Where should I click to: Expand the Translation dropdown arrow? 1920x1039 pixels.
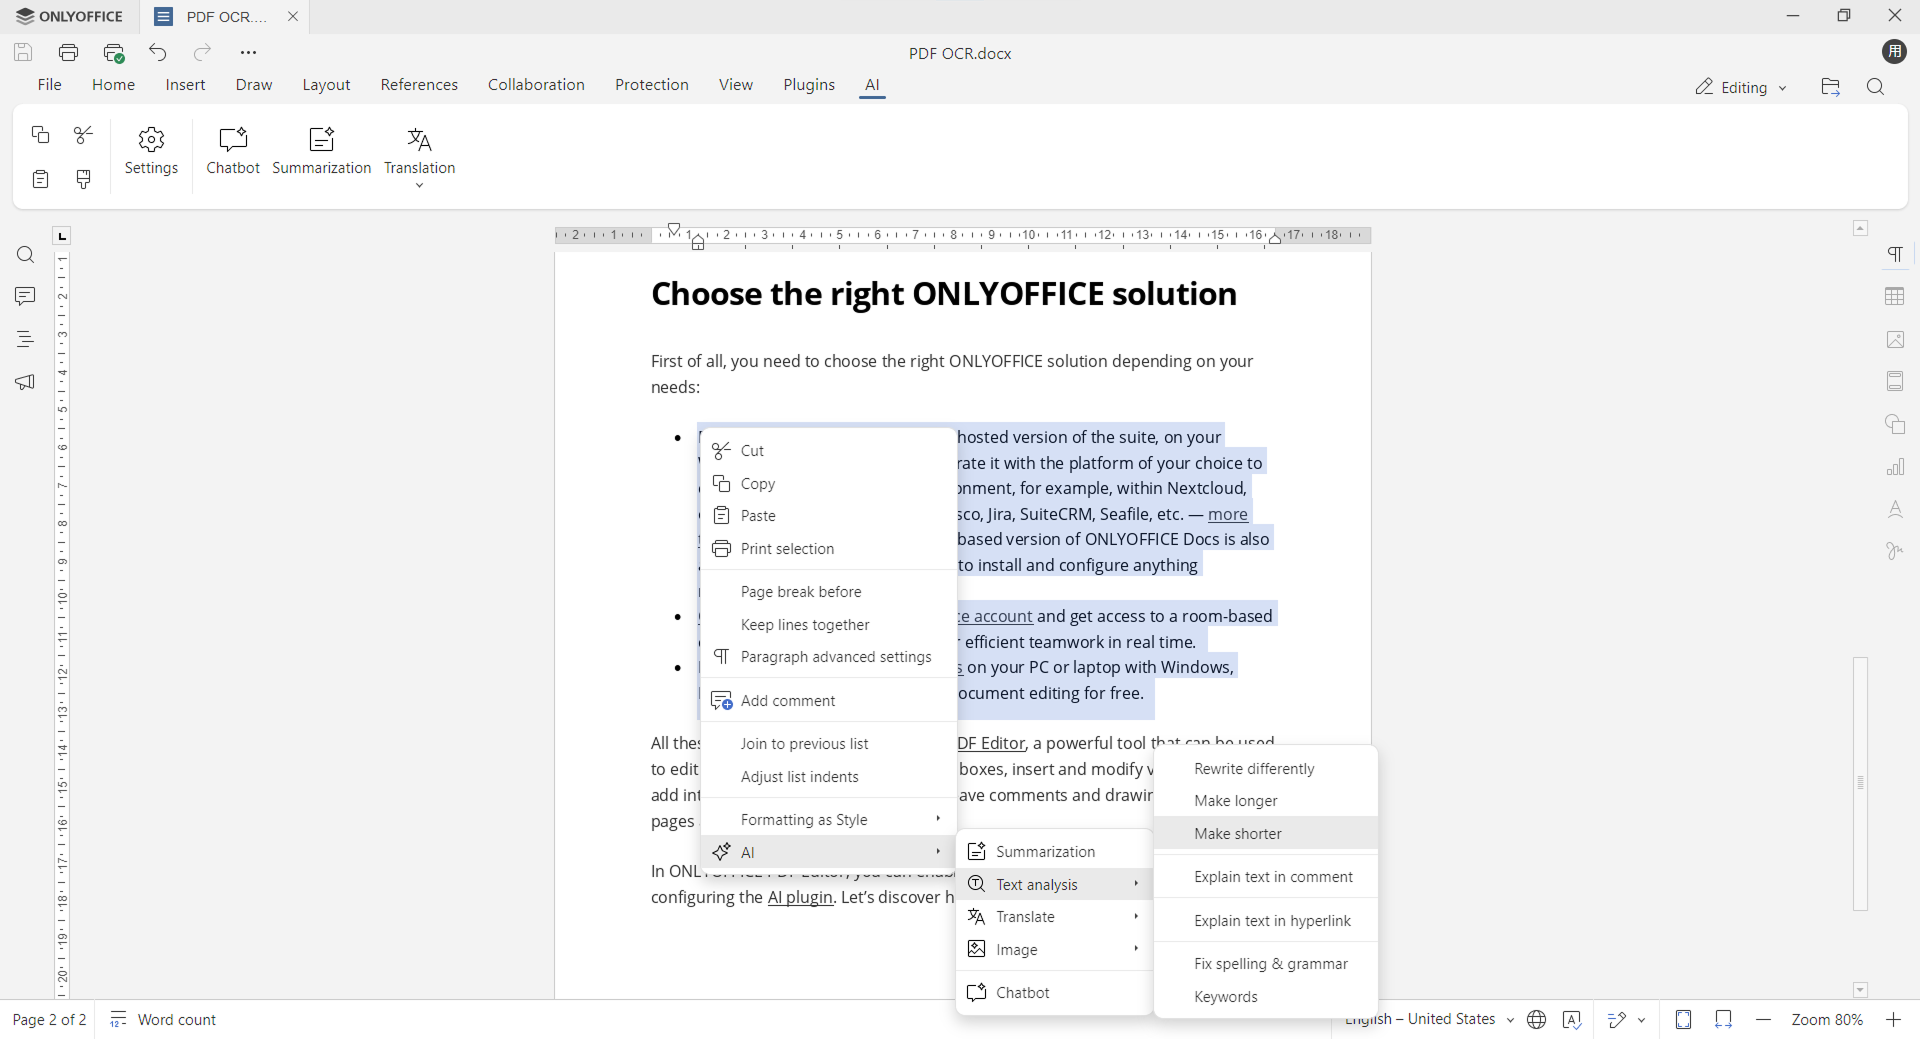[419, 185]
